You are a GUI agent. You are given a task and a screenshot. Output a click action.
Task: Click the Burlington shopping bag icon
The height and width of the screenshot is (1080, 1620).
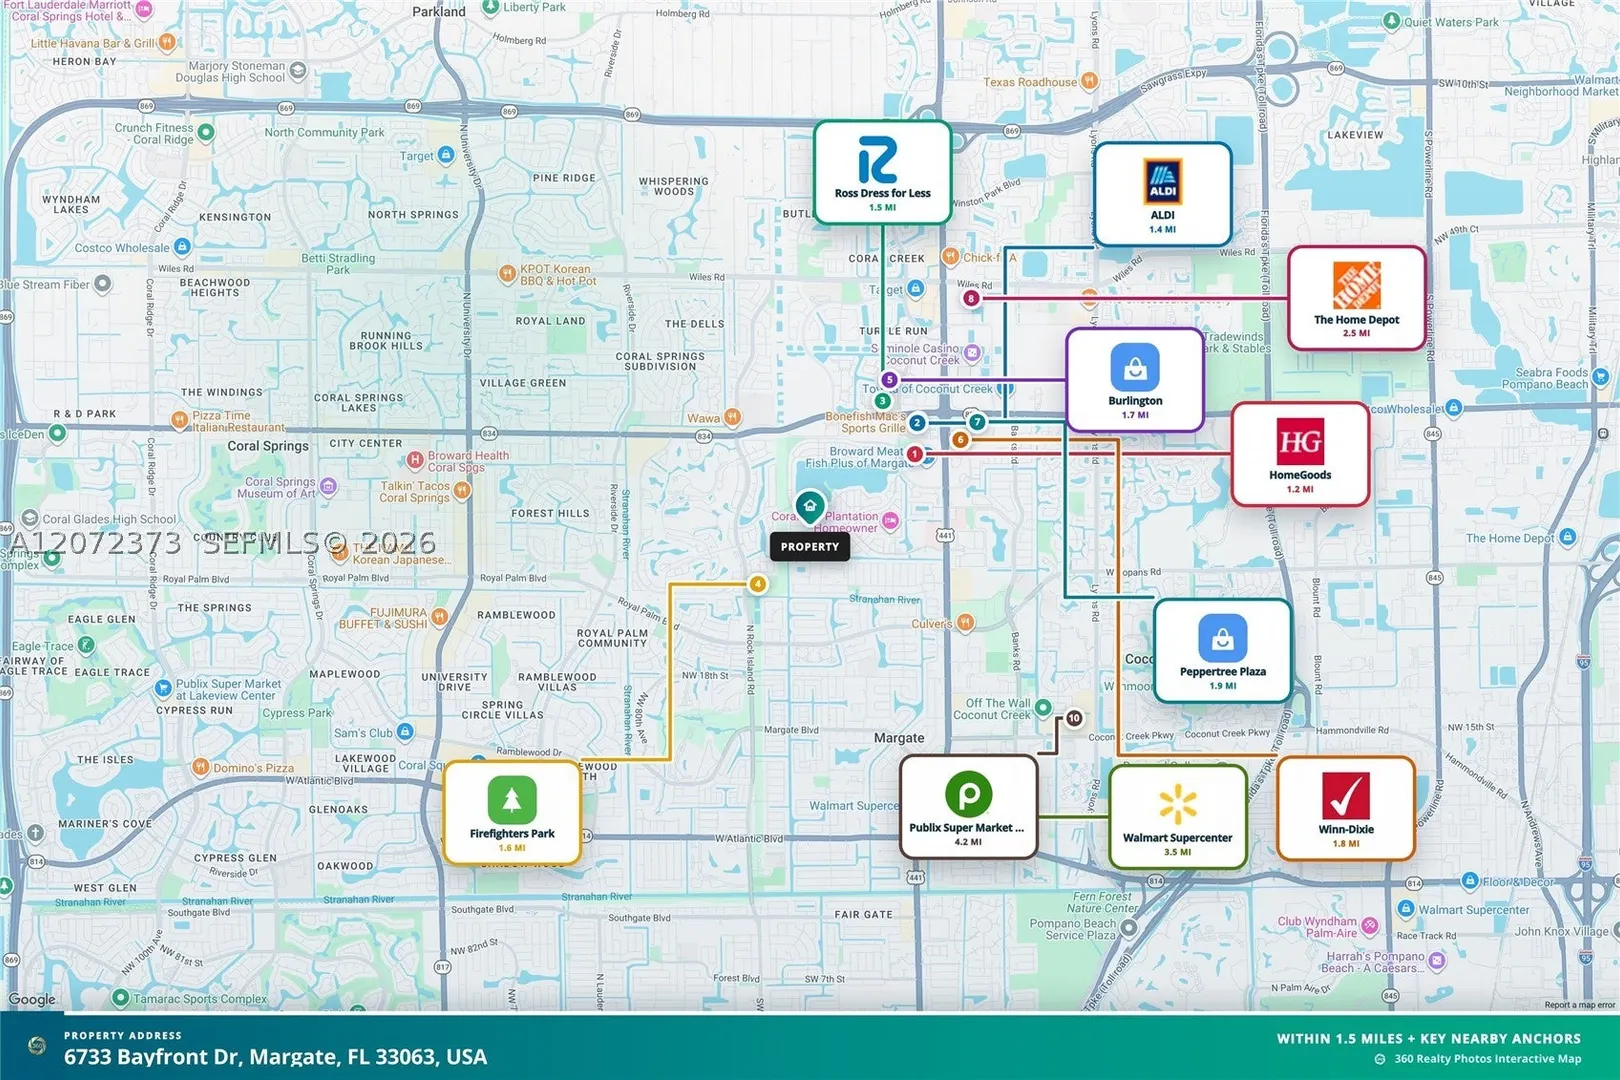1135,368
